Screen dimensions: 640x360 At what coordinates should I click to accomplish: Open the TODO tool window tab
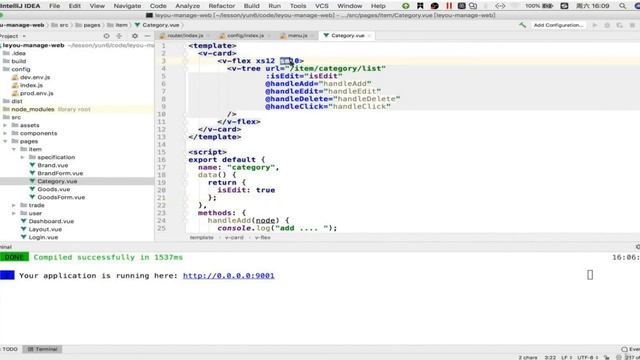10,349
